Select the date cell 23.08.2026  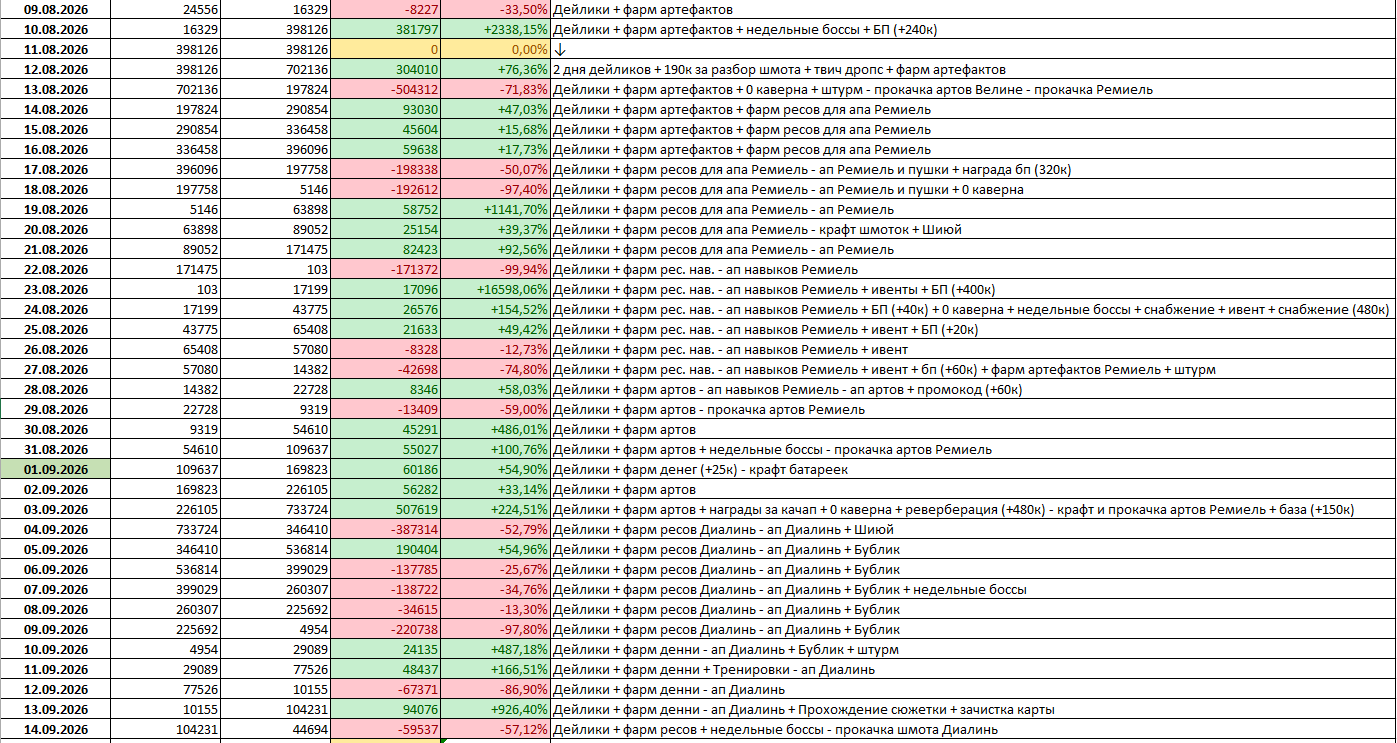pos(55,290)
